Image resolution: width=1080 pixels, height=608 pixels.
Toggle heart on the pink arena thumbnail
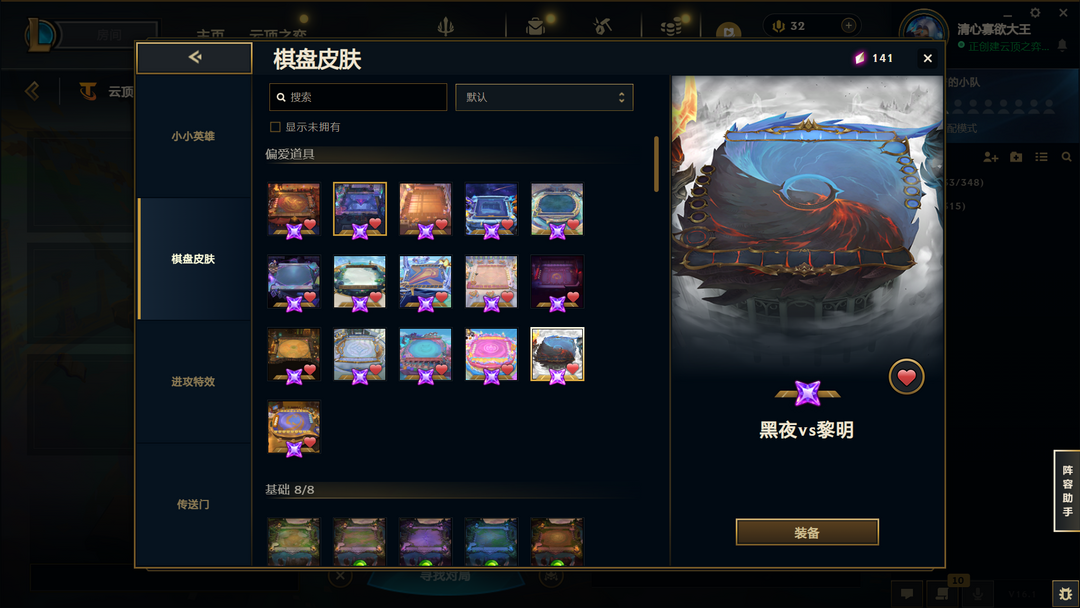(508, 370)
